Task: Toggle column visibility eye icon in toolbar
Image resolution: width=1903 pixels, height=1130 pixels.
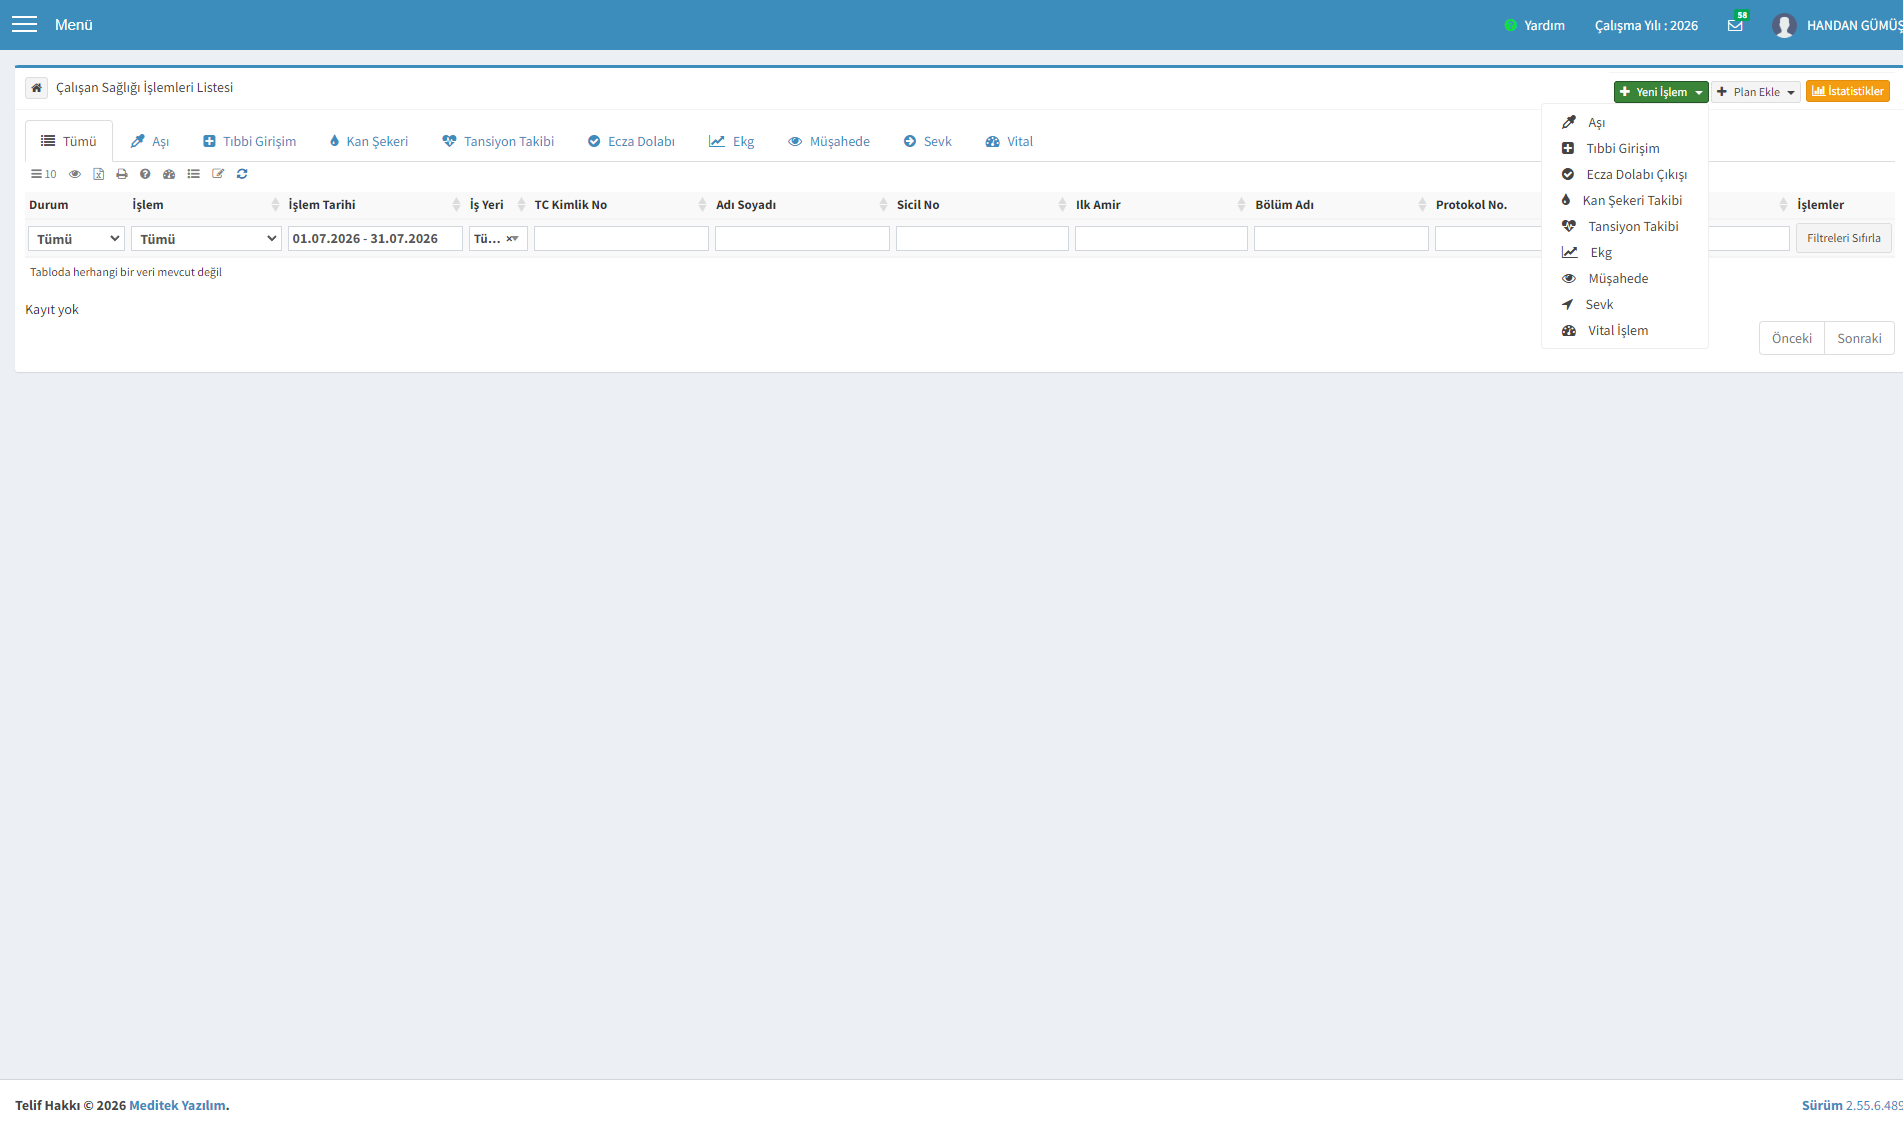Action: (x=75, y=174)
